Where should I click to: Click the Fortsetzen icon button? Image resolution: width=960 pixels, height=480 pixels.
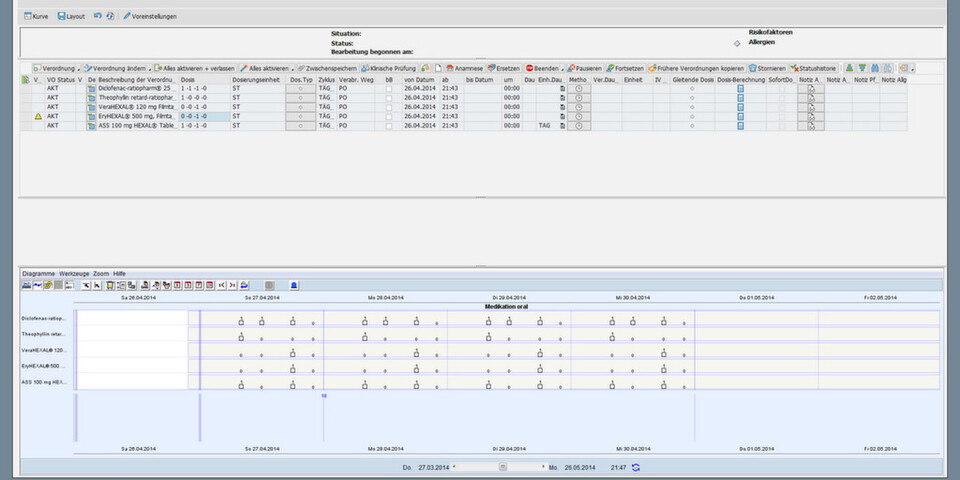610,68
